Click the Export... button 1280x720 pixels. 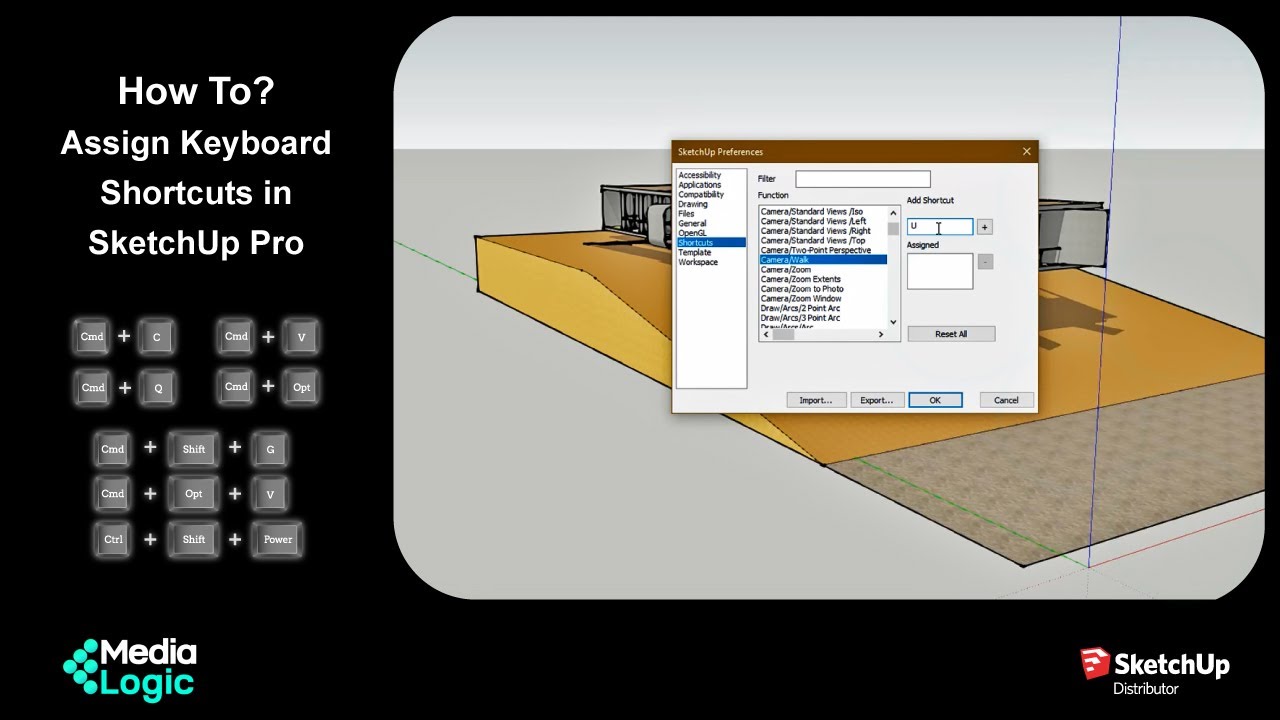(x=877, y=400)
